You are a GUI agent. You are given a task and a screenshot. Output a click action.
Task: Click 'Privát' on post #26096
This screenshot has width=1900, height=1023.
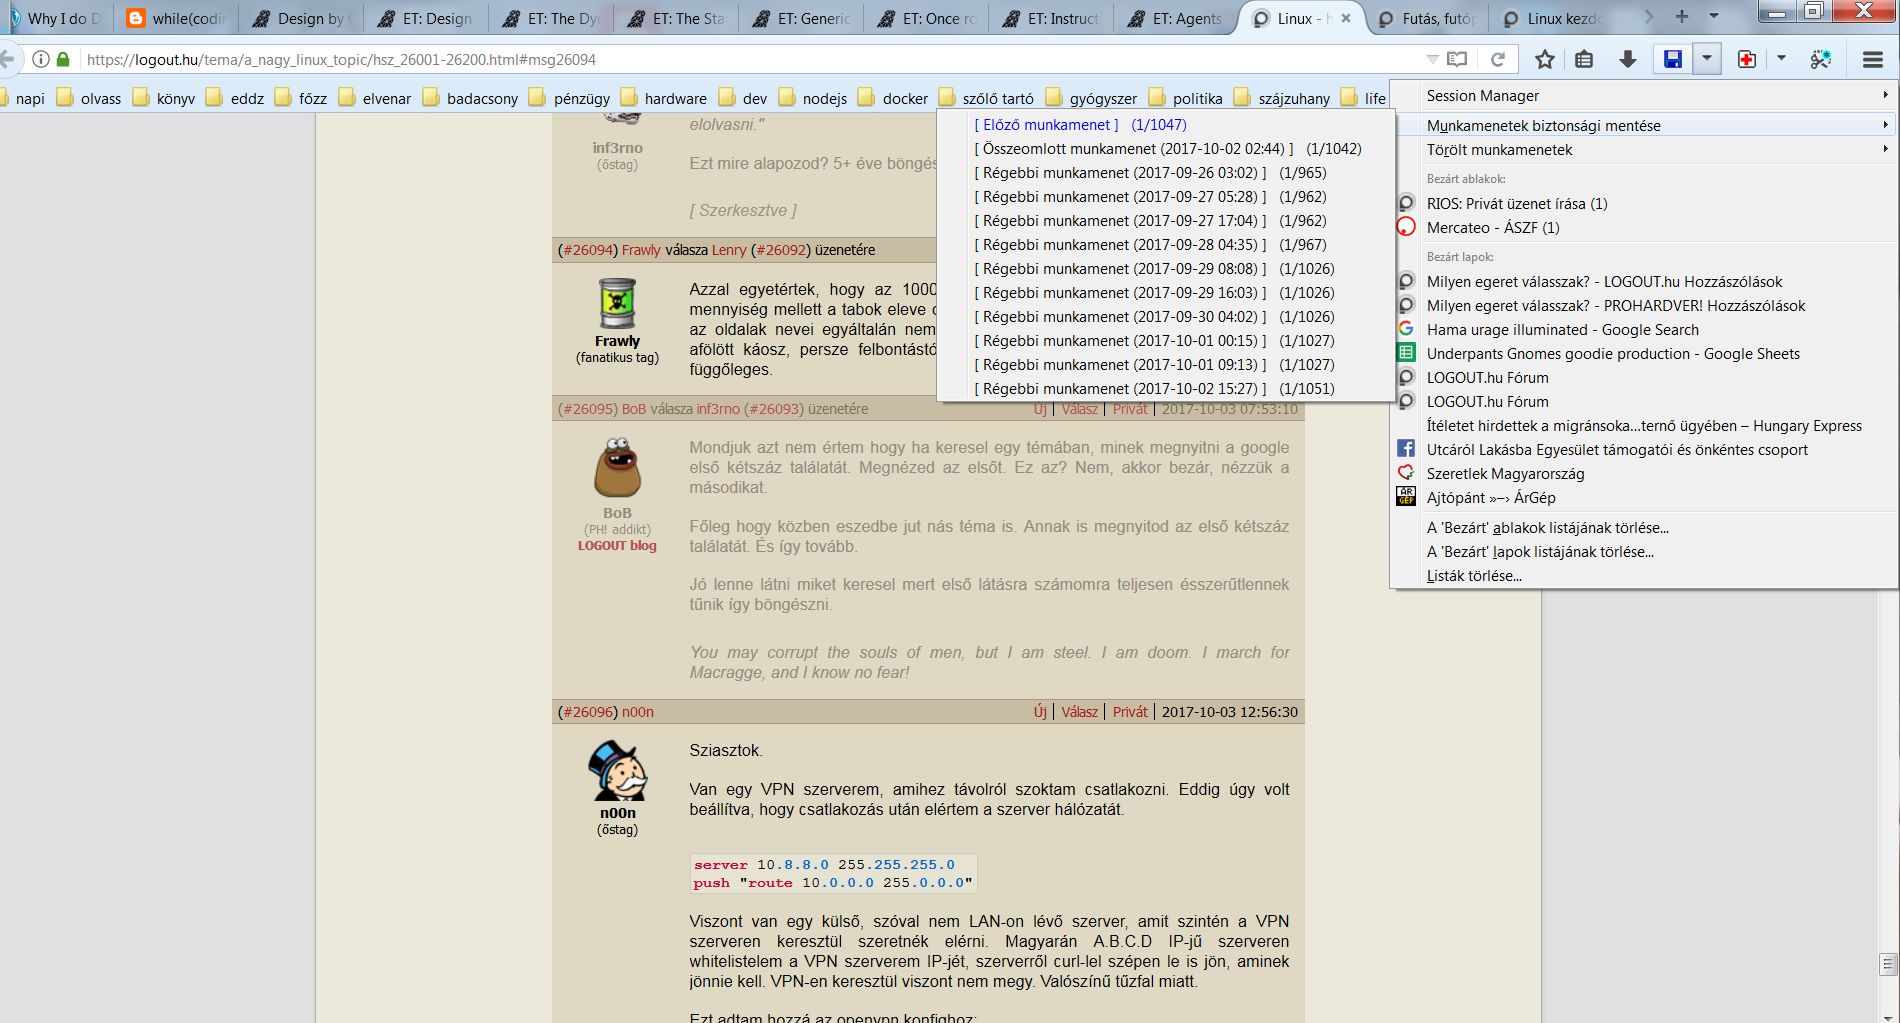(x=1130, y=712)
